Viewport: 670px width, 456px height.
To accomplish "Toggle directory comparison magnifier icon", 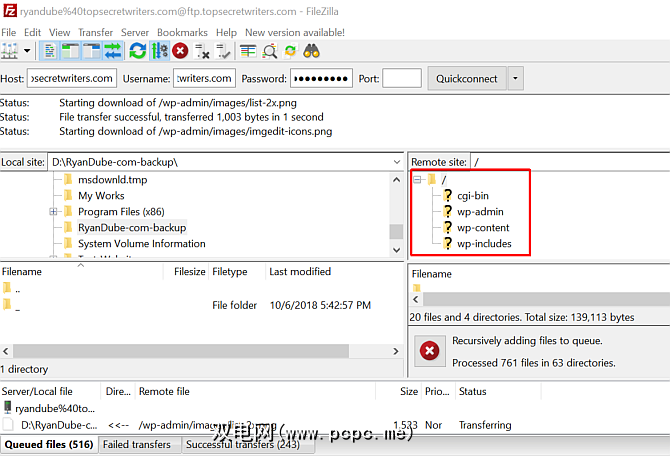I will [x=269, y=51].
